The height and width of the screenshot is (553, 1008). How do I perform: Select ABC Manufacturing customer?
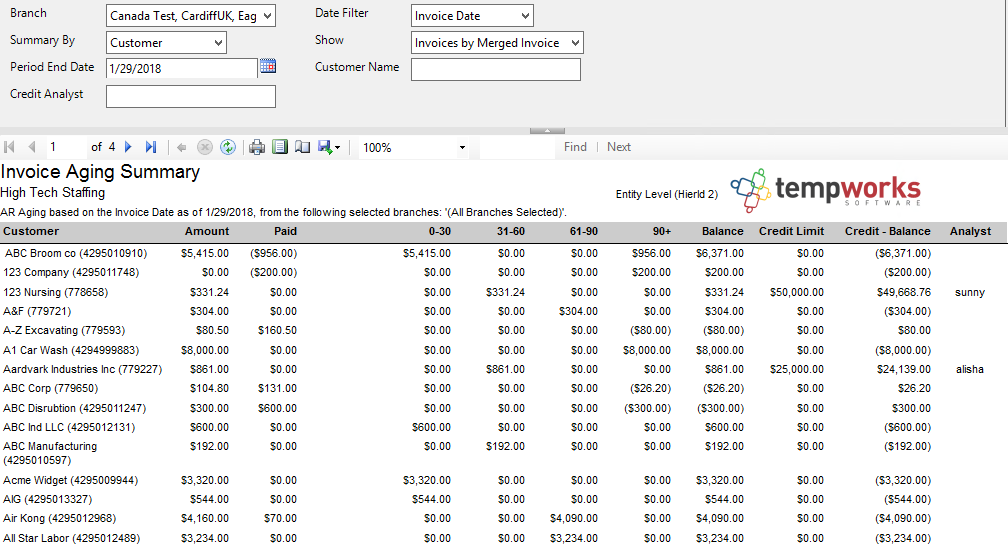point(50,453)
